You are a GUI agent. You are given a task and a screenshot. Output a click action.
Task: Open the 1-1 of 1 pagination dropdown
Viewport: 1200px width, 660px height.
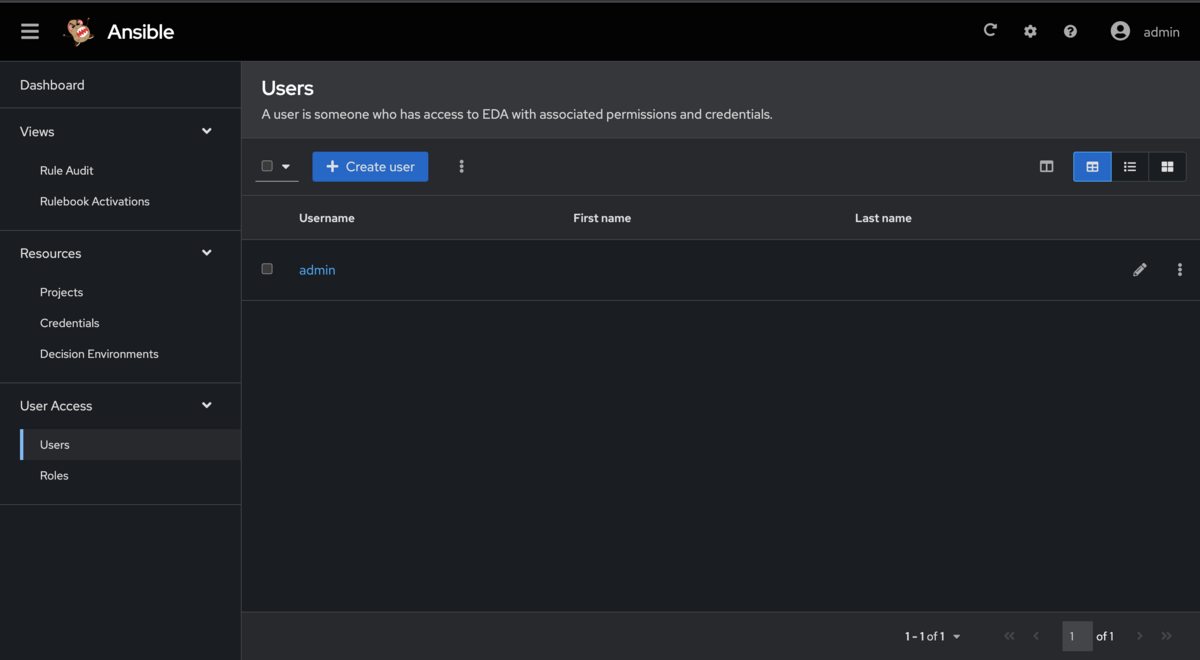[x=931, y=636]
